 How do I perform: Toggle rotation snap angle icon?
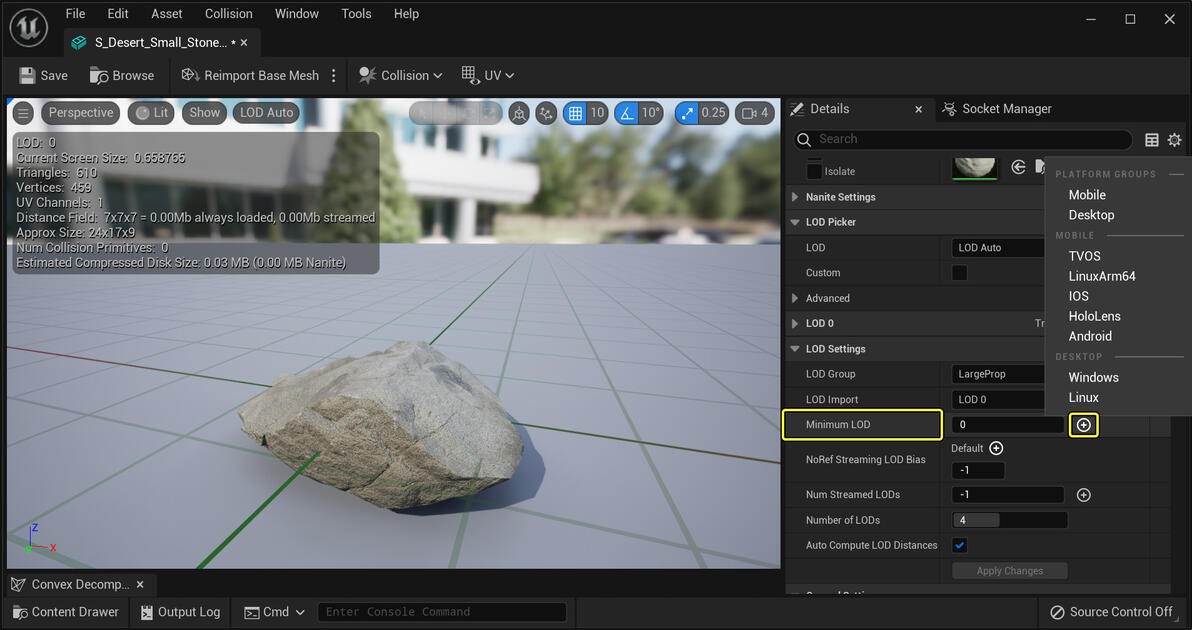coord(627,113)
